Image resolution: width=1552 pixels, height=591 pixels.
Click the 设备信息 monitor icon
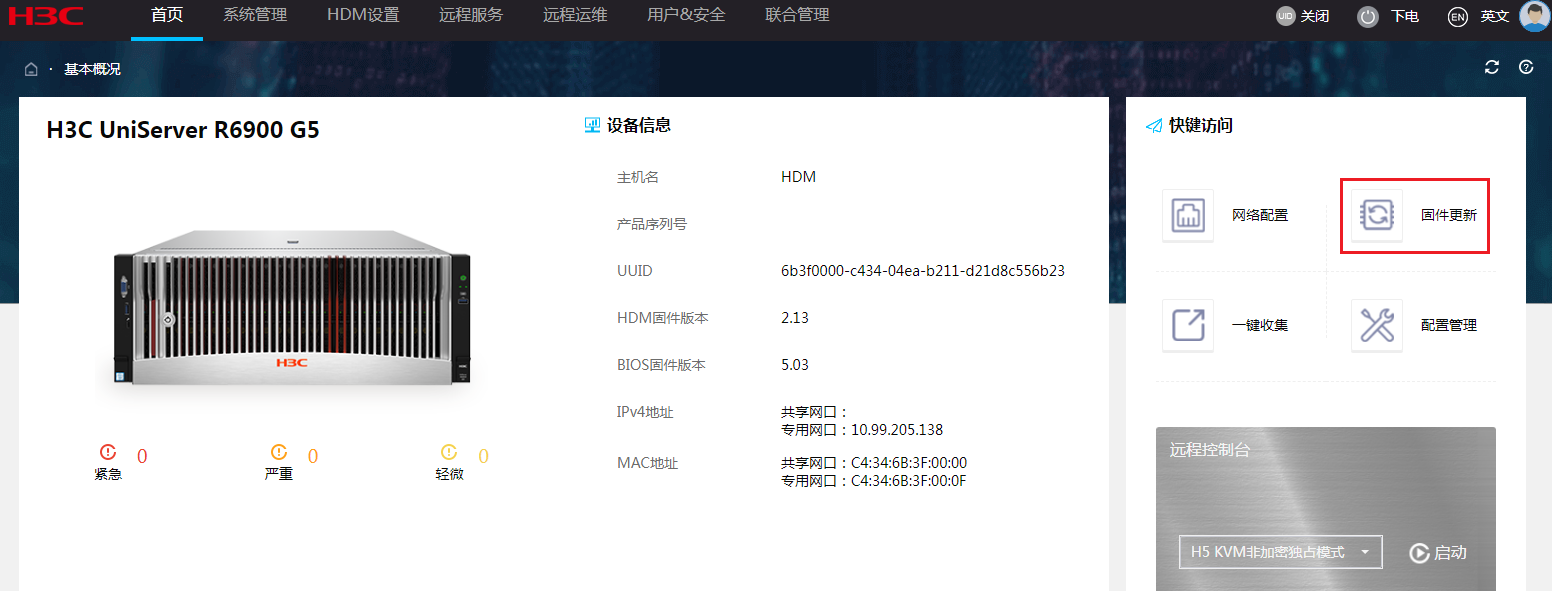coord(592,125)
